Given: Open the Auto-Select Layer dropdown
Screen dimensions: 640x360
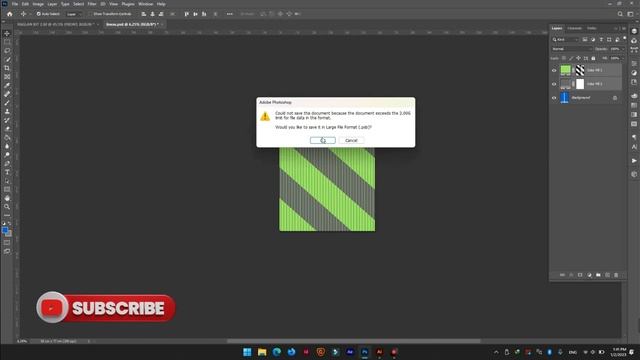Looking at the screenshot, I should (x=74, y=14).
